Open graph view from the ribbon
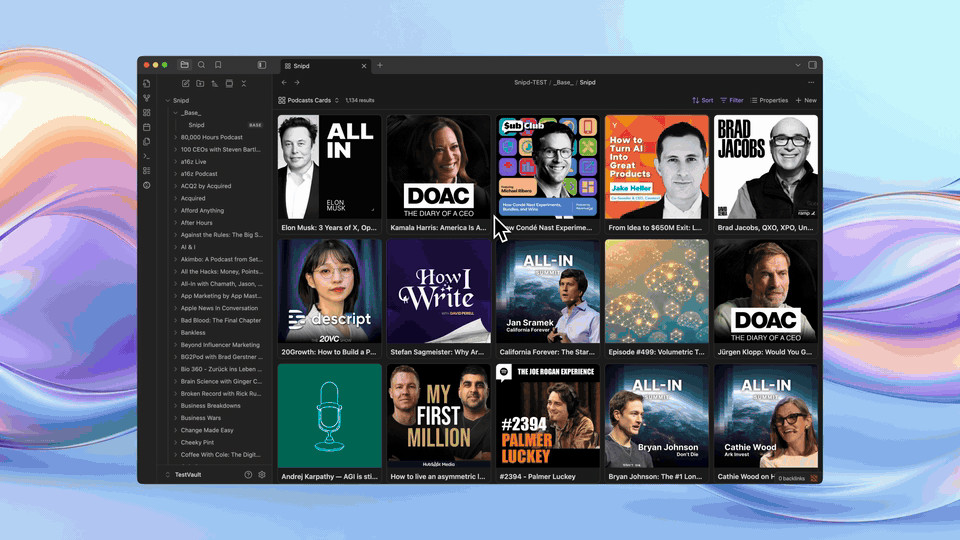Viewport: 960px width, 540px height. point(147,98)
